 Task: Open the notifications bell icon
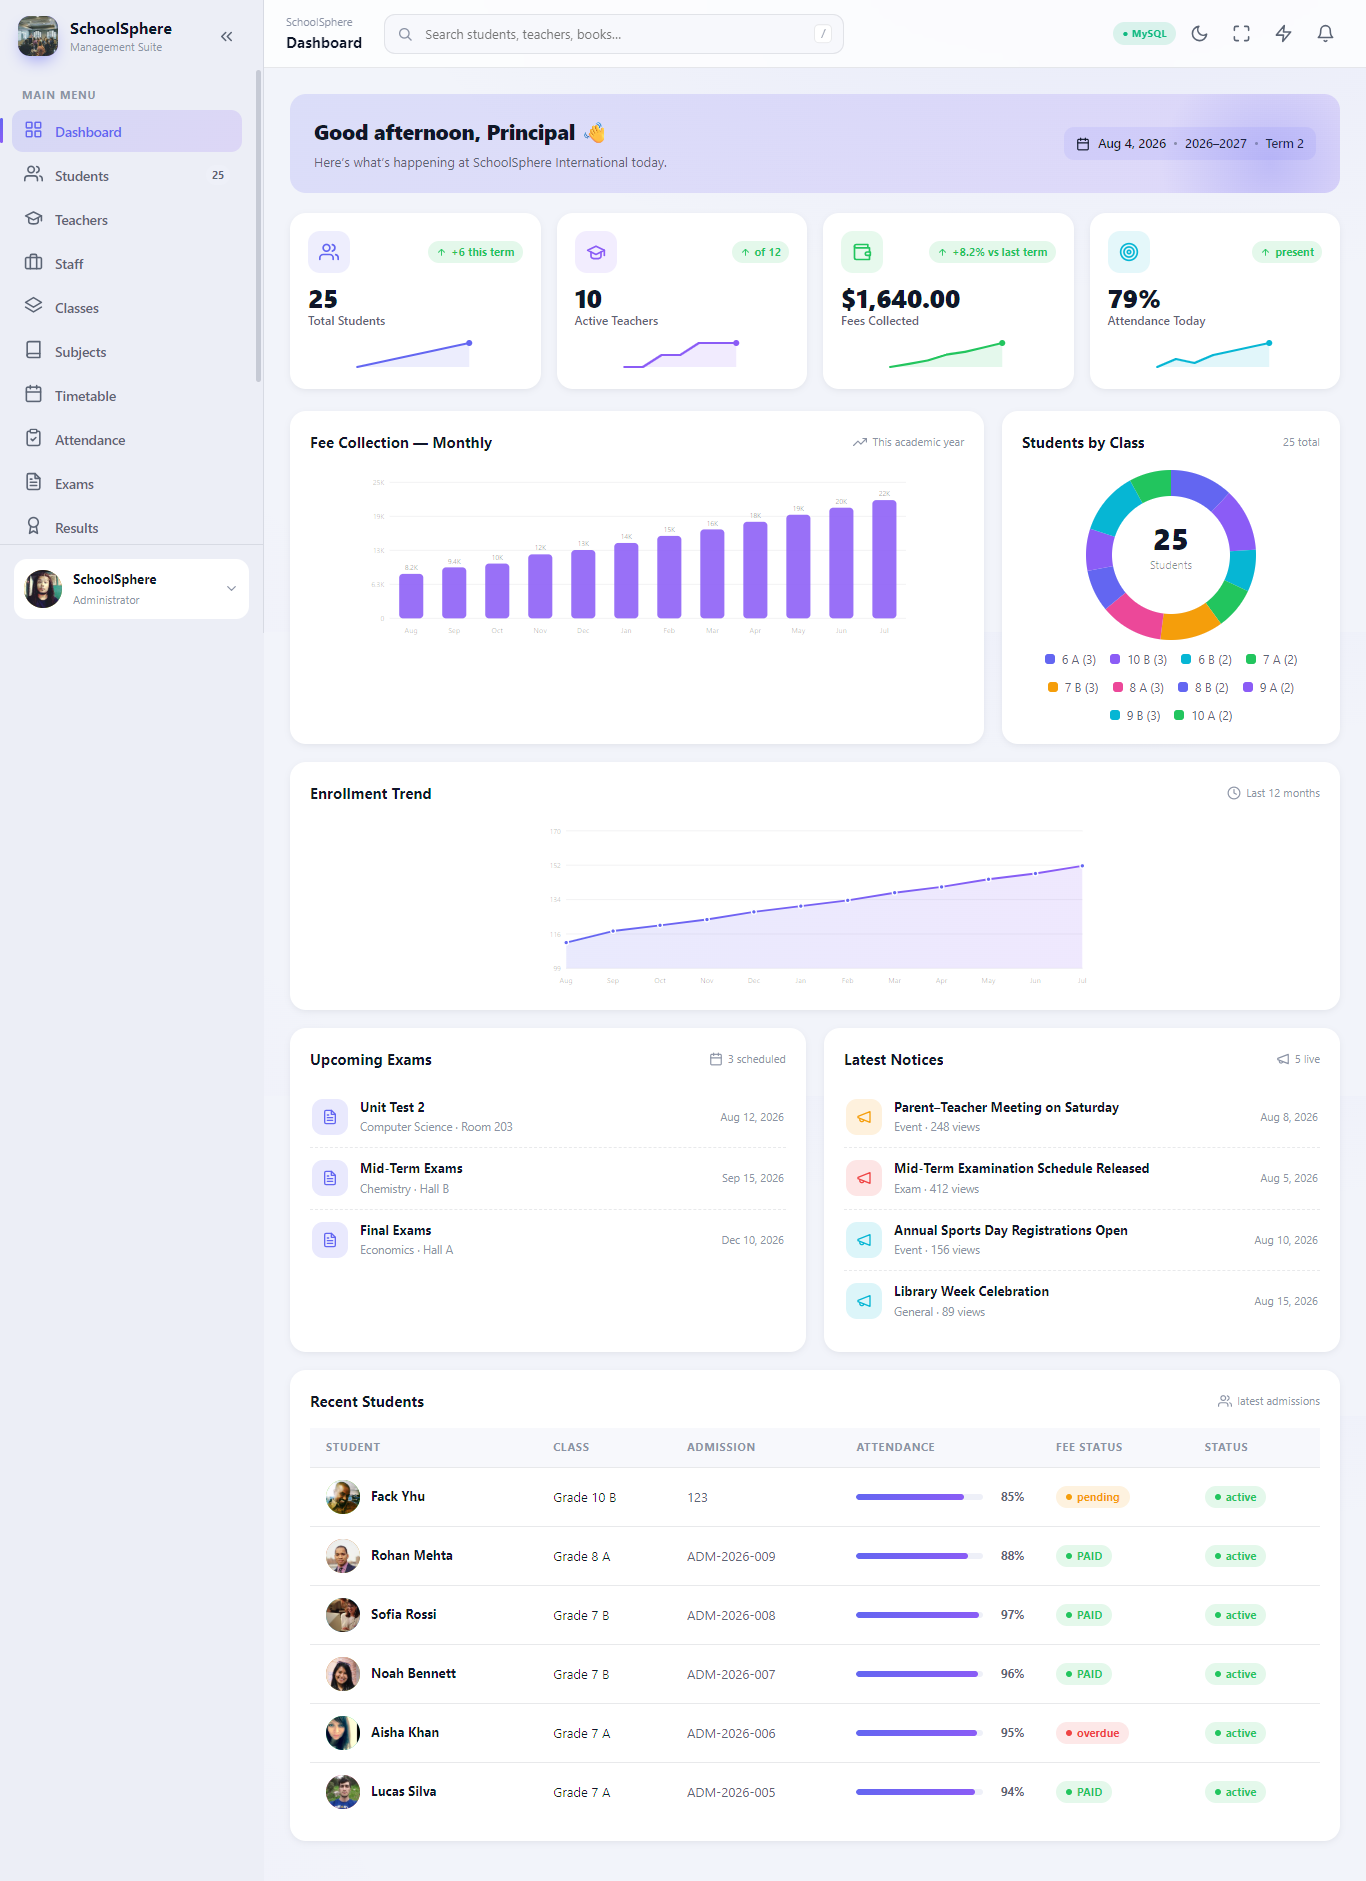click(x=1325, y=34)
